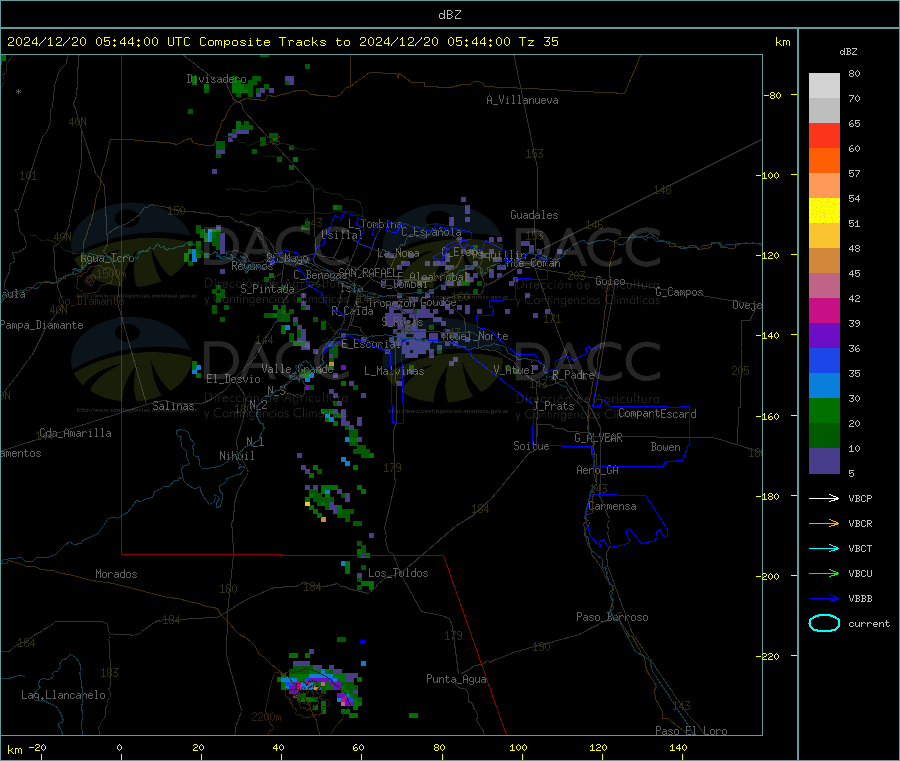Click the Pampa_Diamante map label

42,325
